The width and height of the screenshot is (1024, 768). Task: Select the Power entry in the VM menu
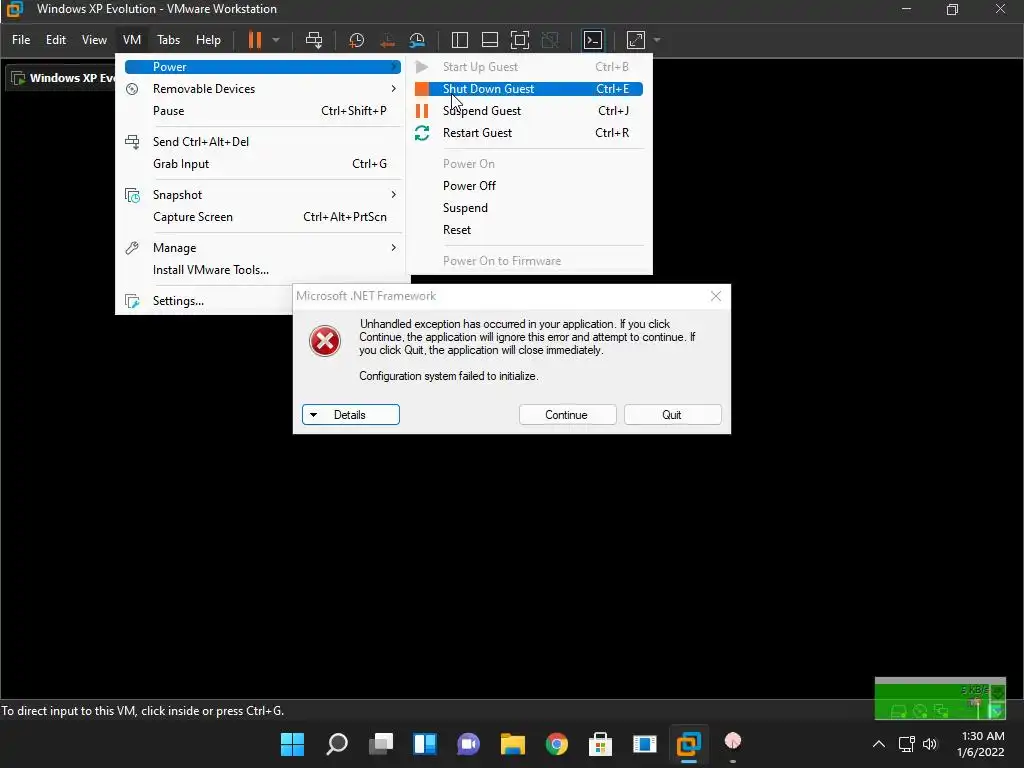pyautogui.click(x=263, y=67)
